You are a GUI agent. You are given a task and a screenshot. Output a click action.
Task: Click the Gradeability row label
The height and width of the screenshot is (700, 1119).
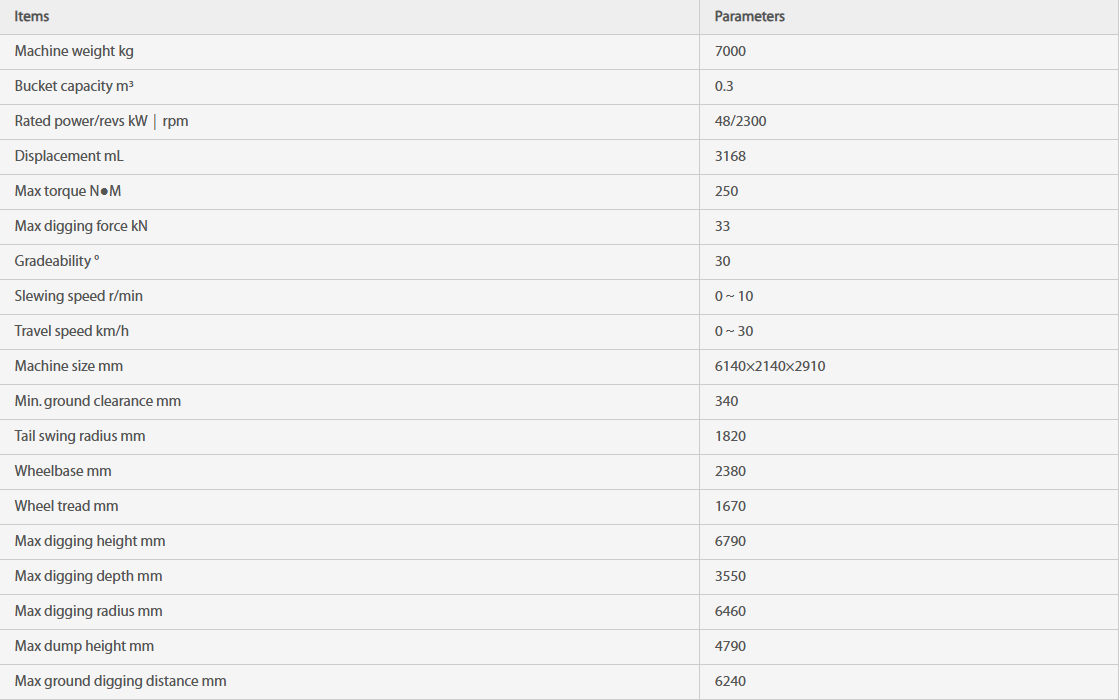57,261
